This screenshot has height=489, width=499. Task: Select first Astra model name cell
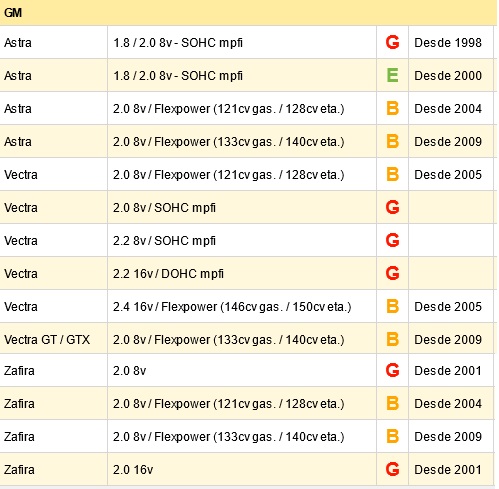point(53,42)
